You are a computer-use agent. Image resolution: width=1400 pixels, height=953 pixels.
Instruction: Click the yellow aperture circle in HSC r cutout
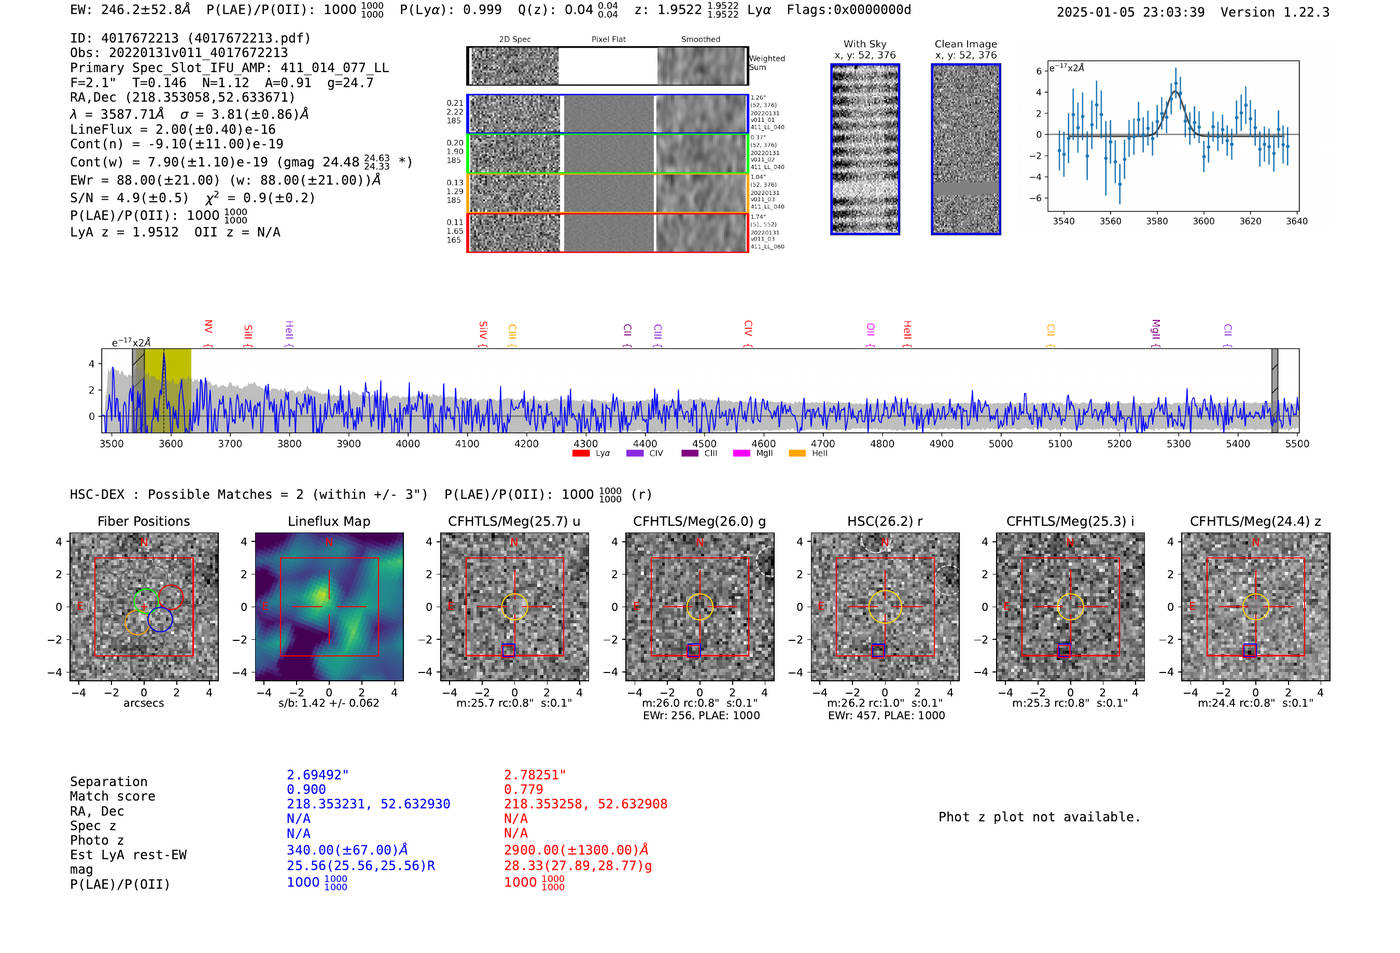coord(885,607)
